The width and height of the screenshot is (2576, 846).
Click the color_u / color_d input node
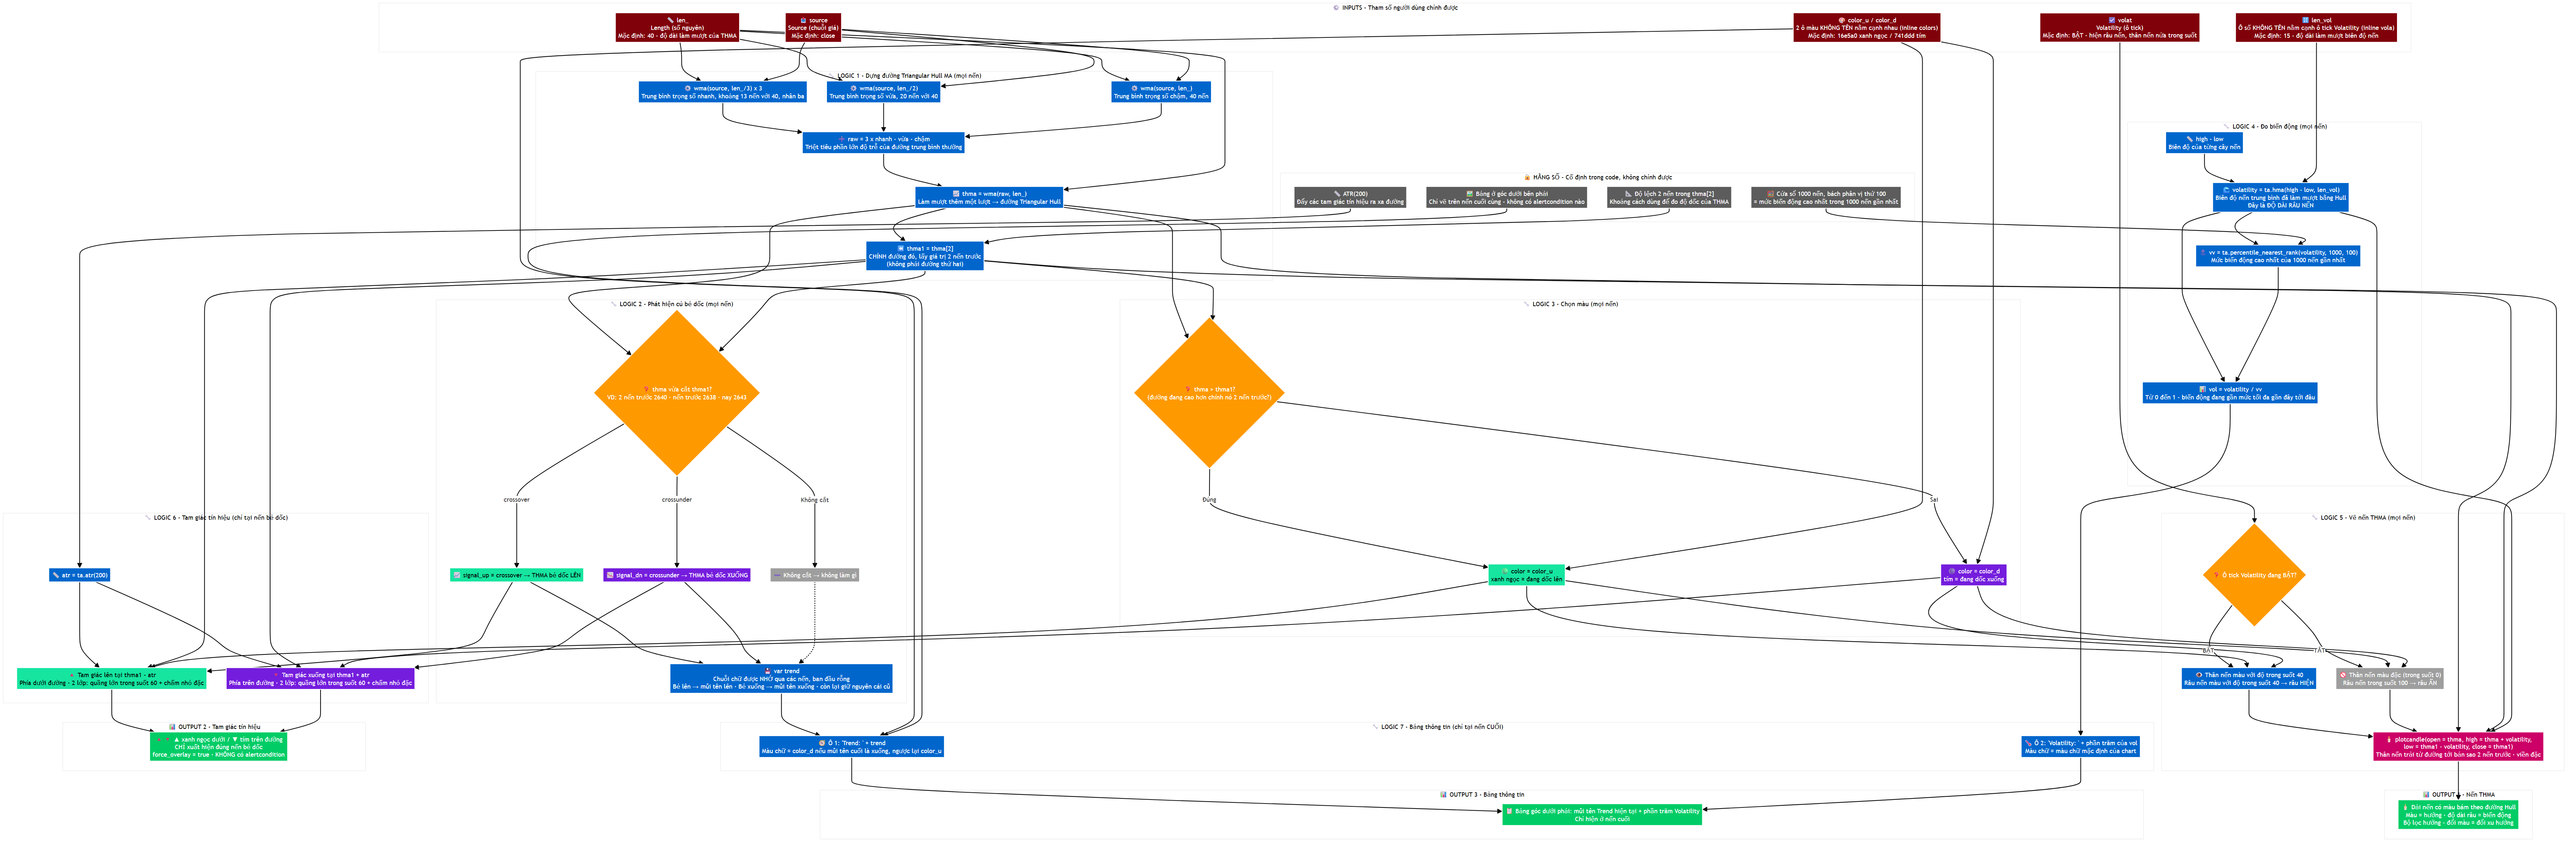tap(1866, 27)
